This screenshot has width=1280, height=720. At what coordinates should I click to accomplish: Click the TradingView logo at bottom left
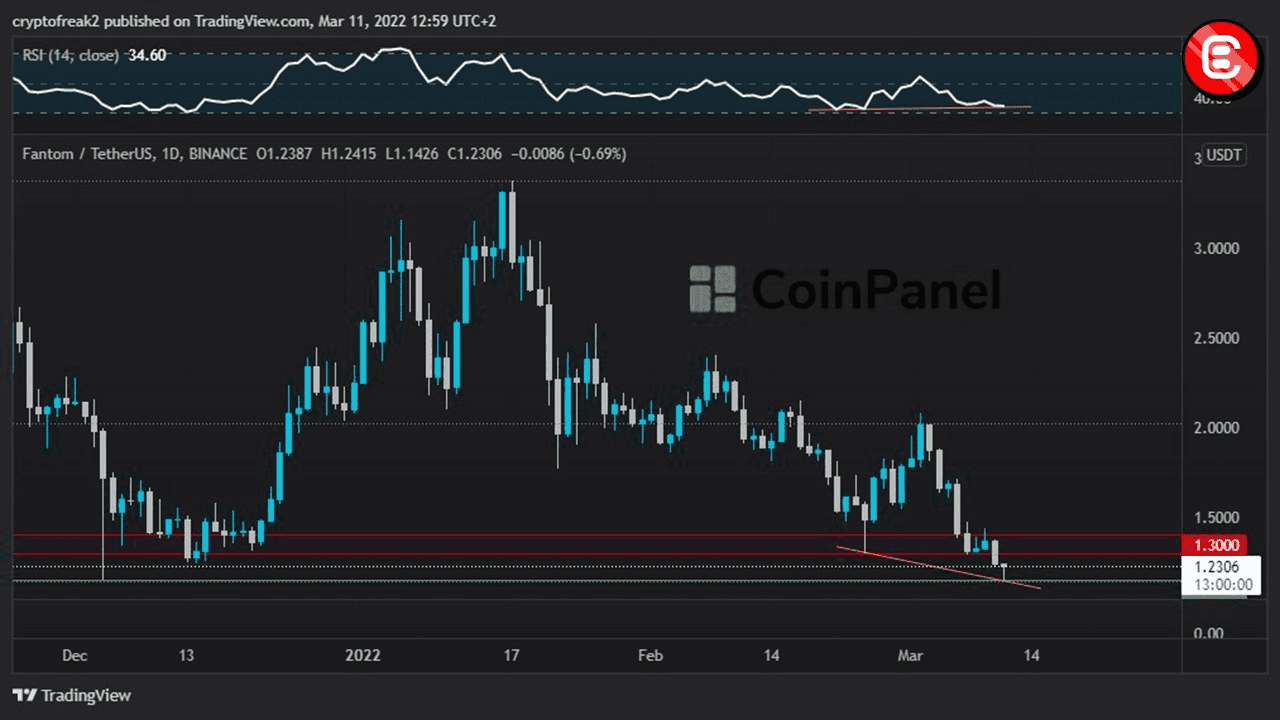tap(71, 695)
